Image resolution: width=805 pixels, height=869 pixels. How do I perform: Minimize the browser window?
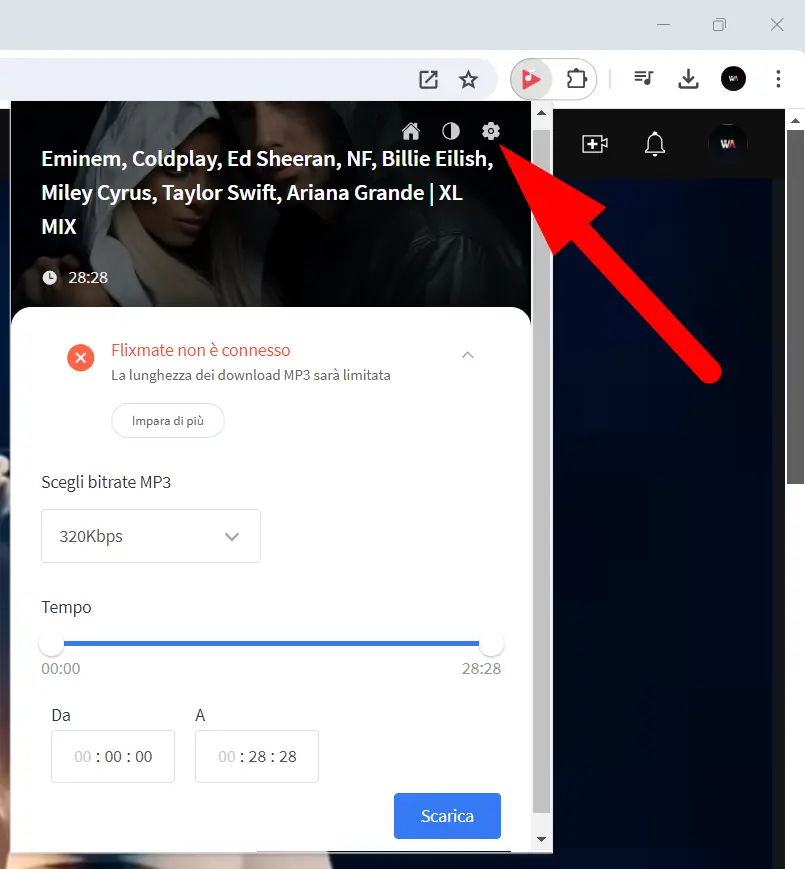663,24
